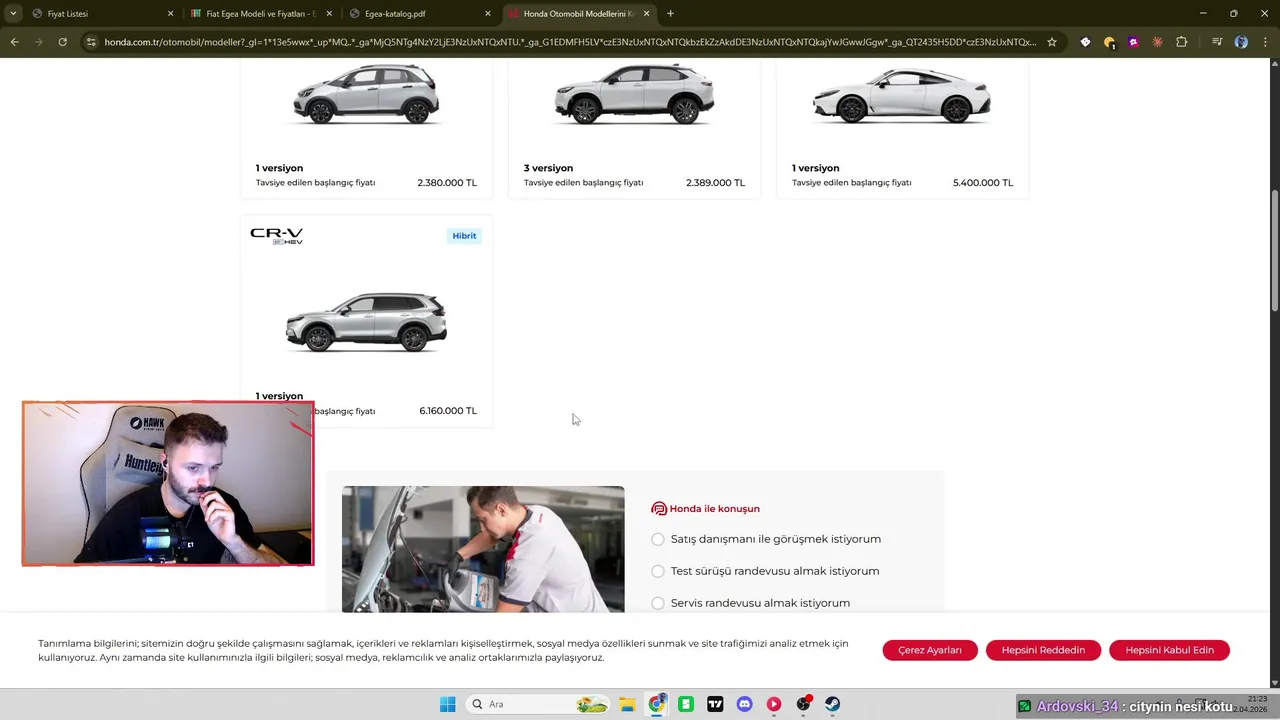Viewport: 1280px width, 720px height.
Task: Open the Chrome profile avatar
Action: click(1241, 42)
